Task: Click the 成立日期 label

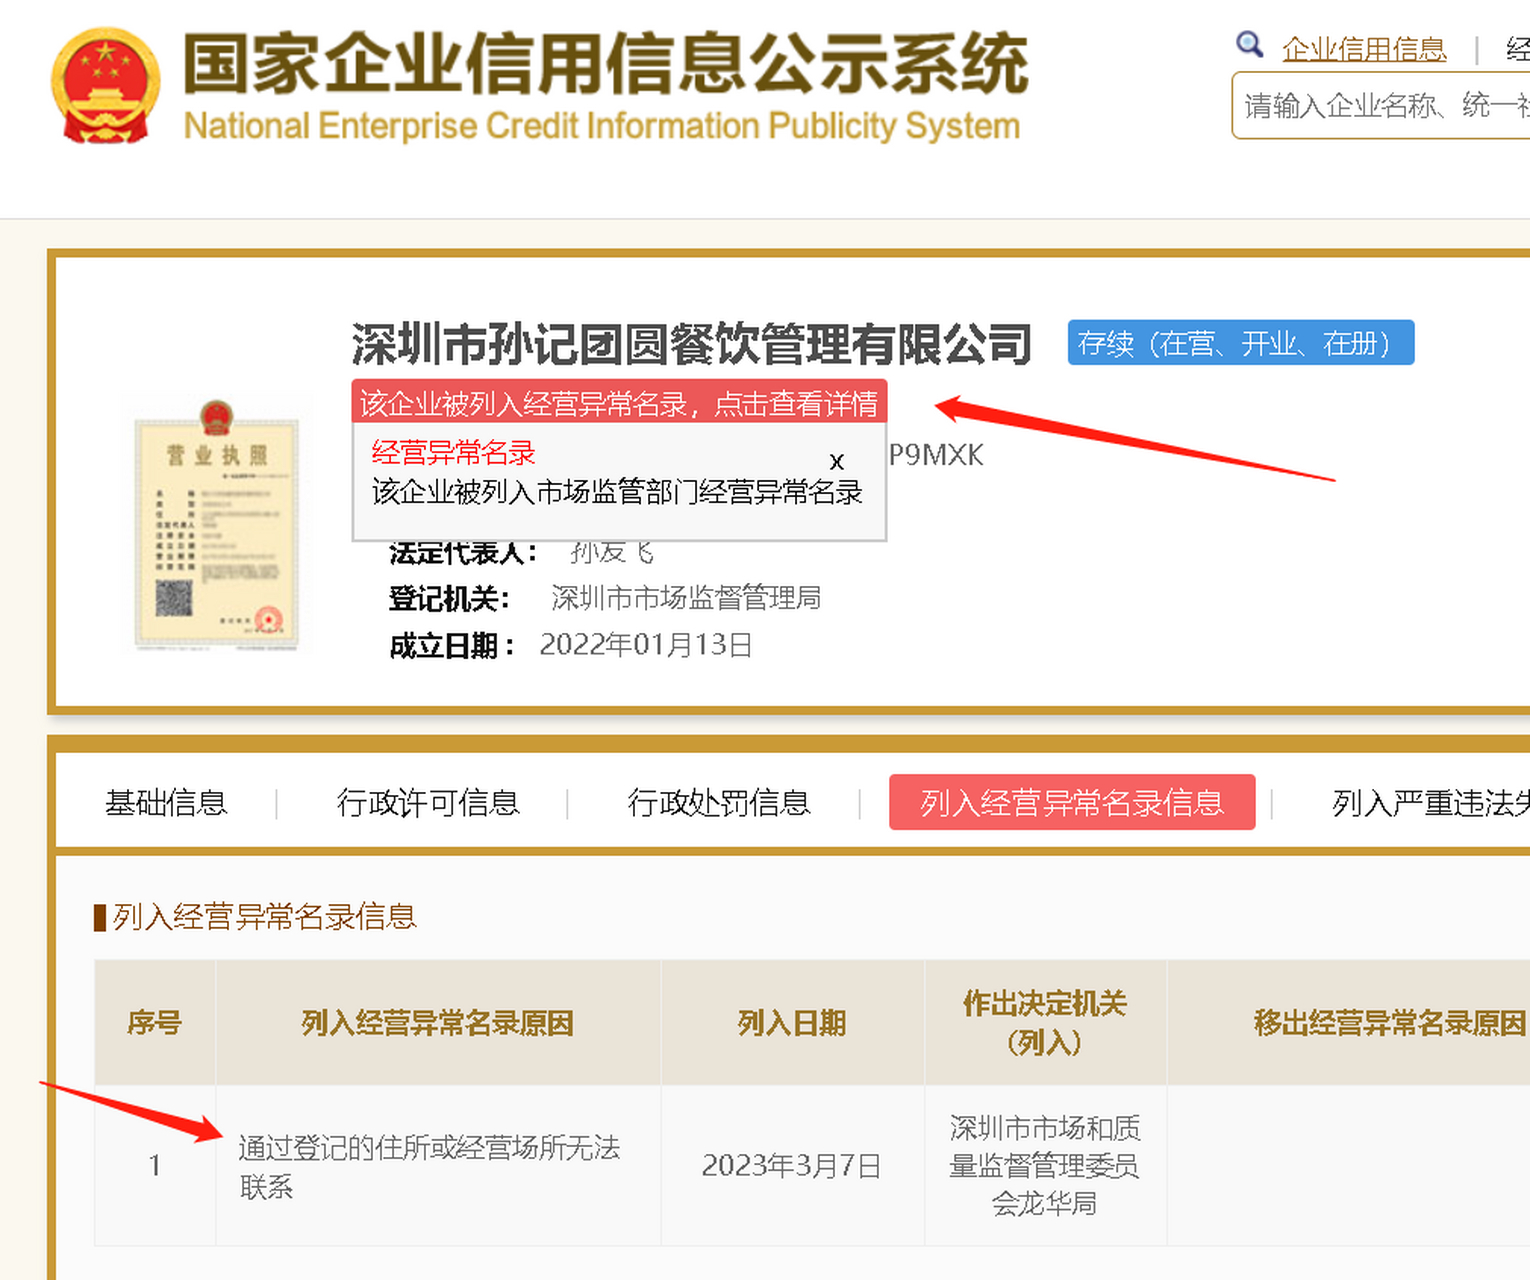Action: (x=453, y=646)
